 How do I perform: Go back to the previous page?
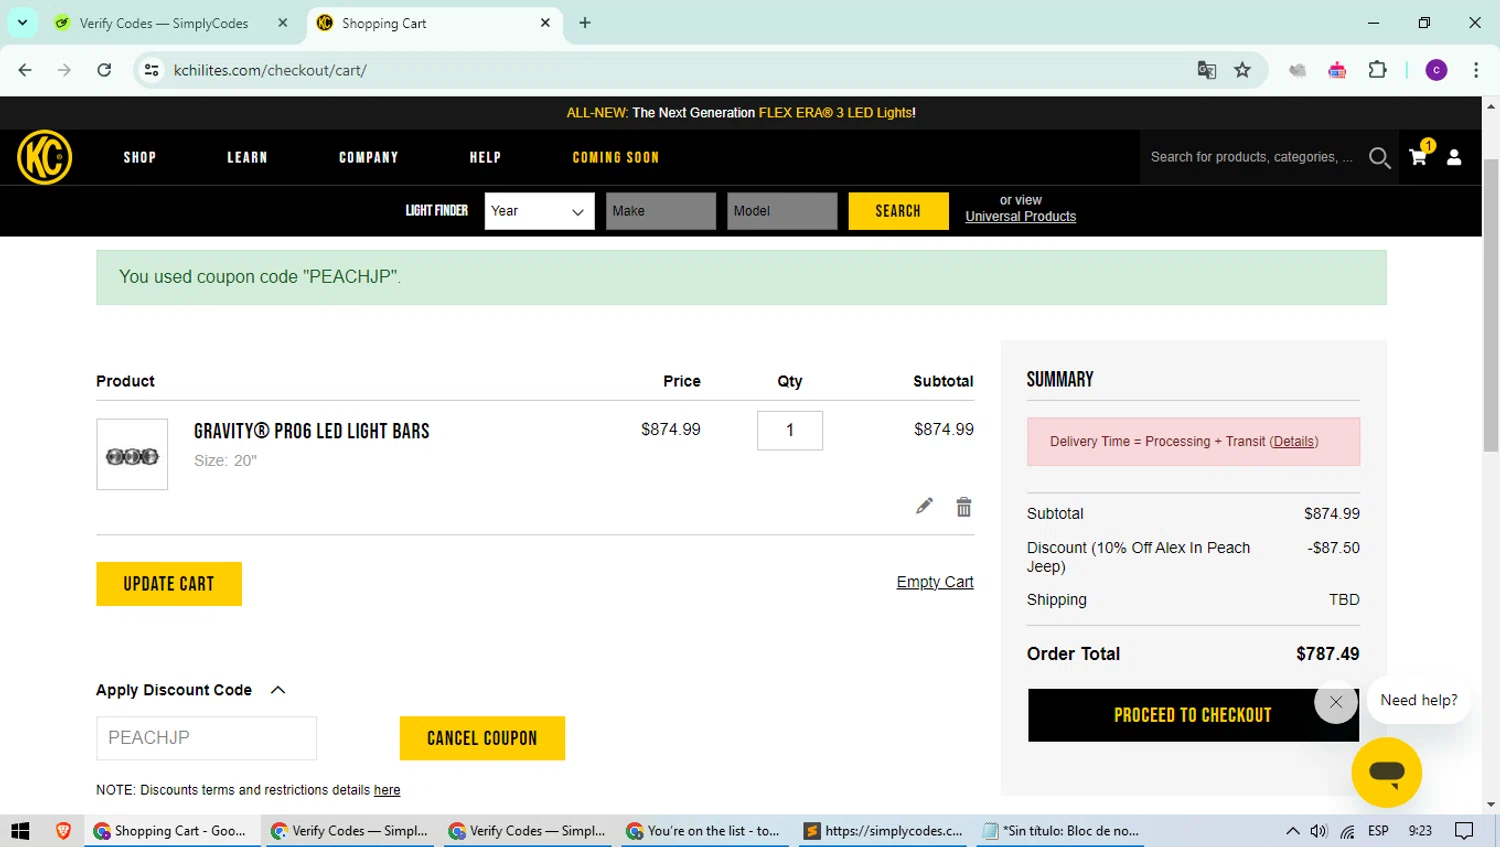[x=25, y=70]
